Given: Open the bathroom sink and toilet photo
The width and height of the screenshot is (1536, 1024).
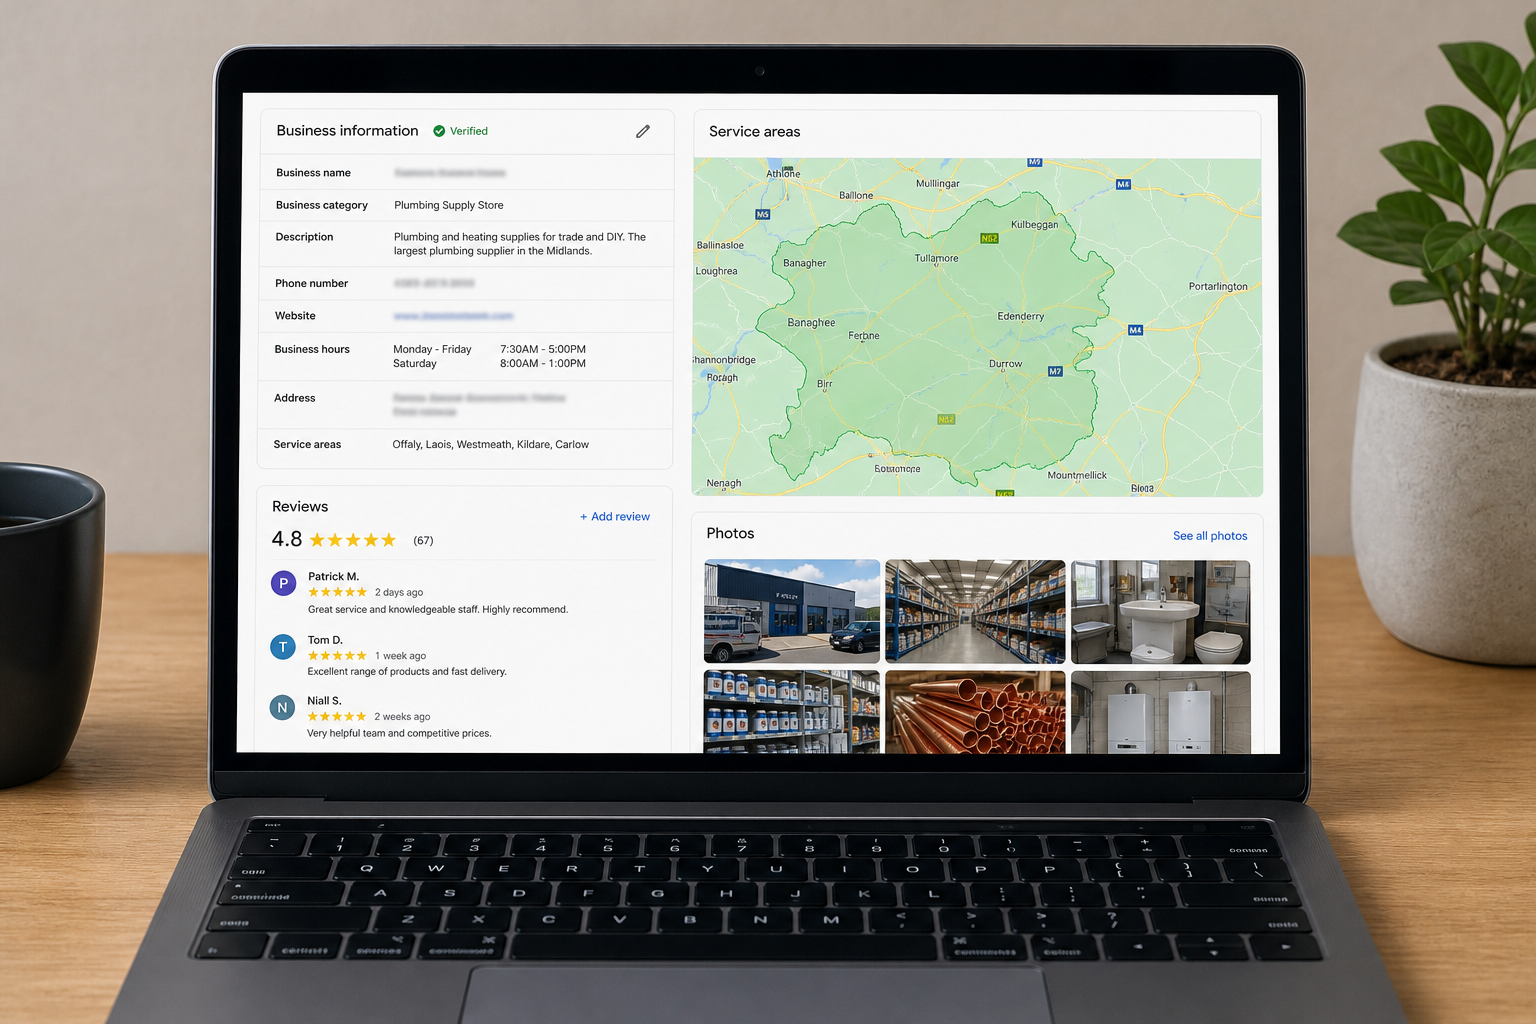Looking at the screenshot, I should coord(1160,611).
